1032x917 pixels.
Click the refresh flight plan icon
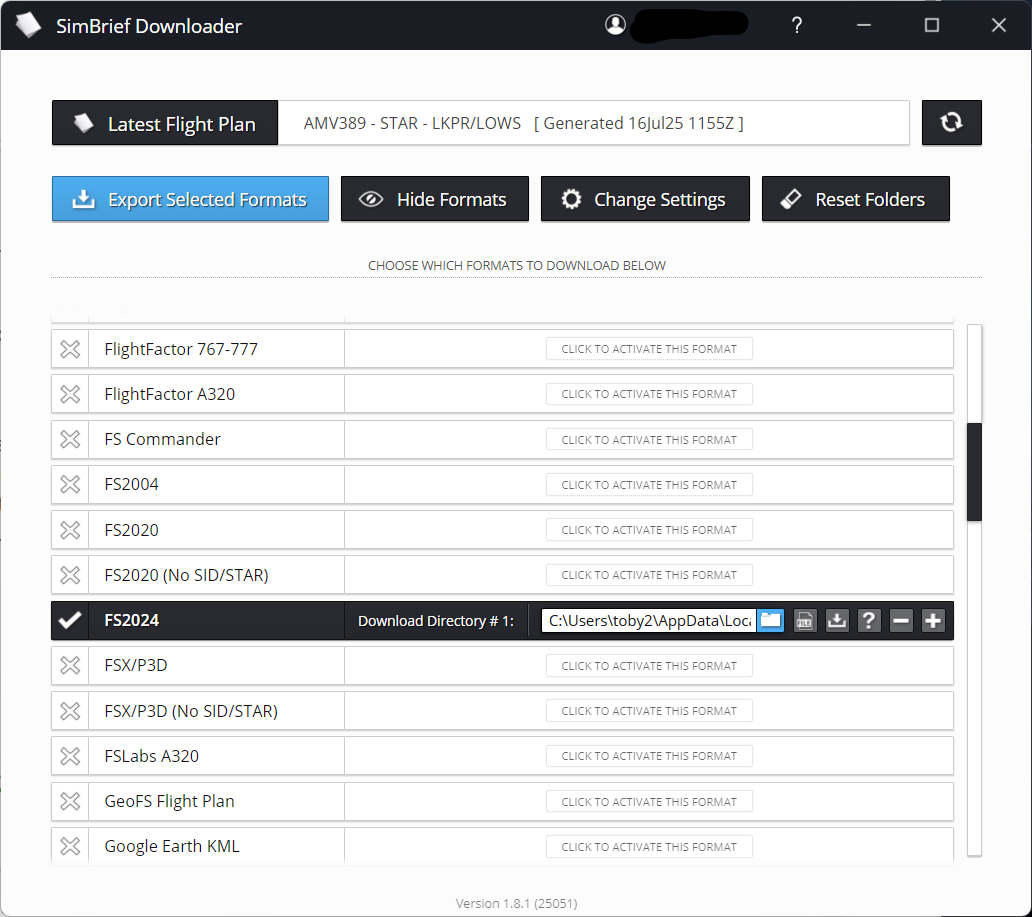(x=951, y=122)
